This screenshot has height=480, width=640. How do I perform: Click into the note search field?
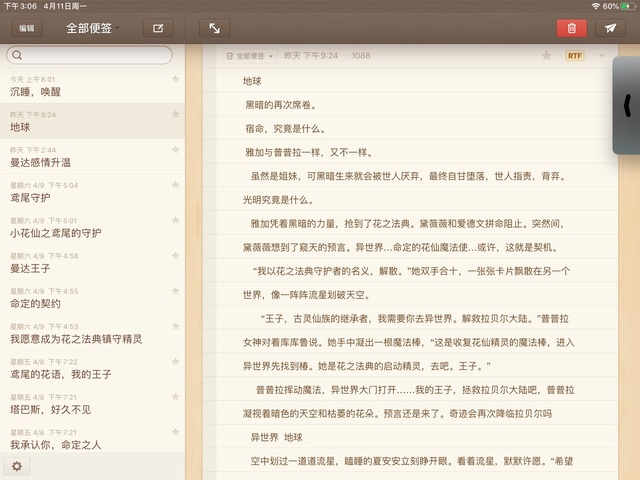pos(95,55)
